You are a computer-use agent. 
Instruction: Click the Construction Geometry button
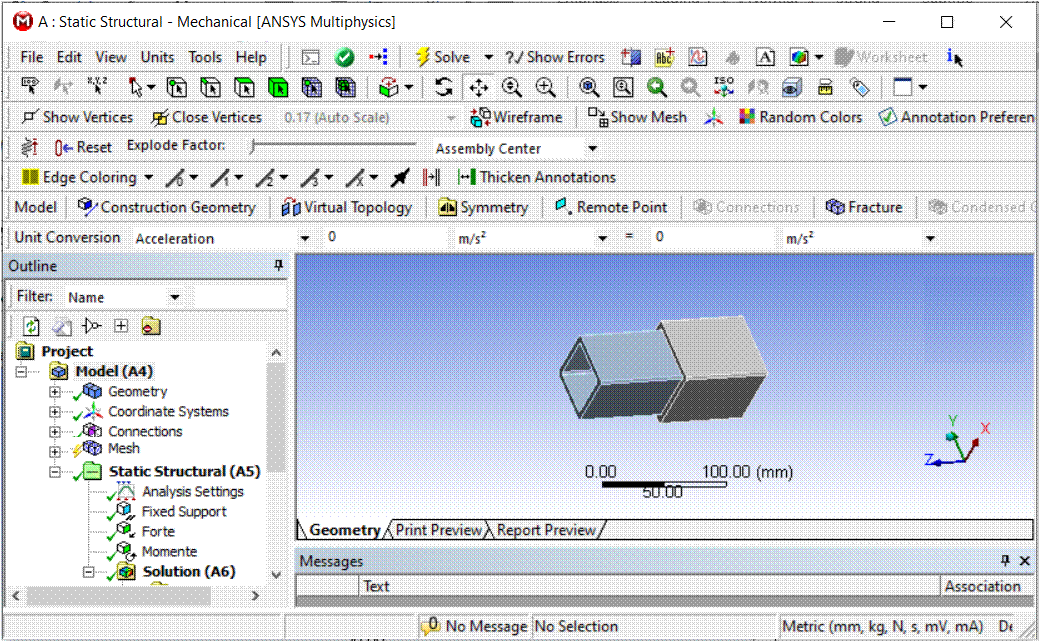point(166,207)
